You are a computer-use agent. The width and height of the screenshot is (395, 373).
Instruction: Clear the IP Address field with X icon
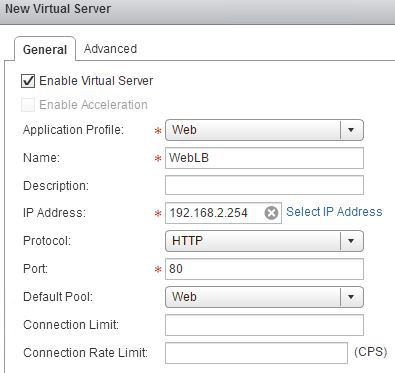pyautogui.click(x=271, y=213)
